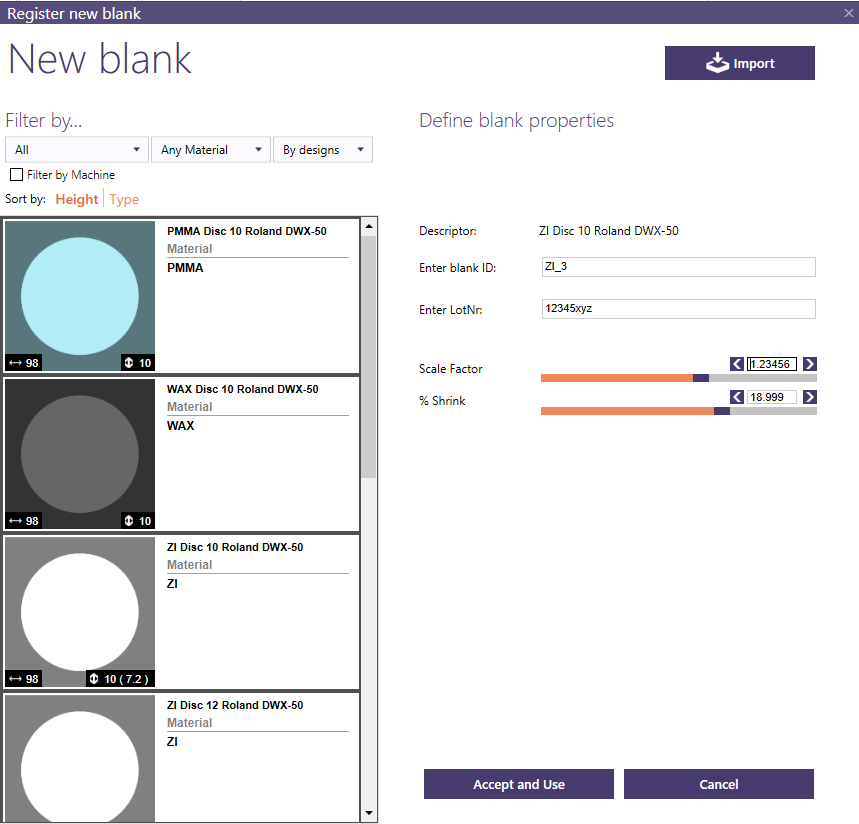Expand the By designs dropdown
Screen dimensions: 859x824
tap(323, 150)
